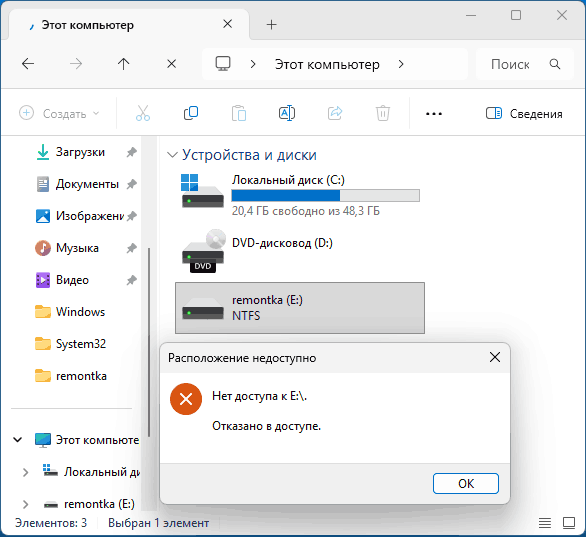586x537 pixels.
Task: Click OK in the error dialog
Action: [x=466, y=484]
